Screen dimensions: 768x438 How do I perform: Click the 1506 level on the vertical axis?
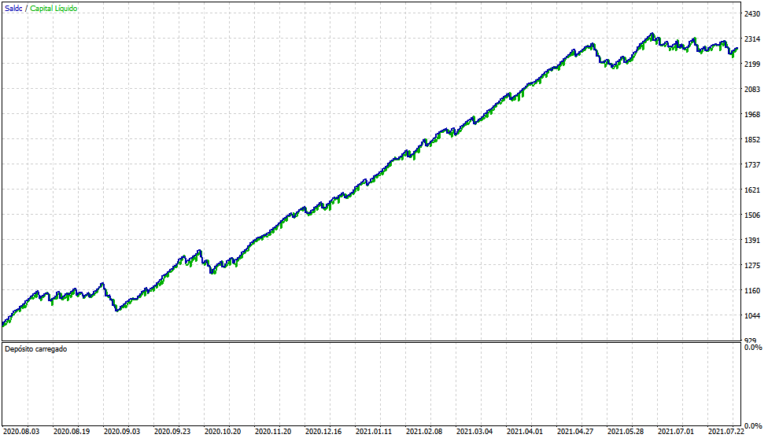pyautogui.click(x=752, y=215)
